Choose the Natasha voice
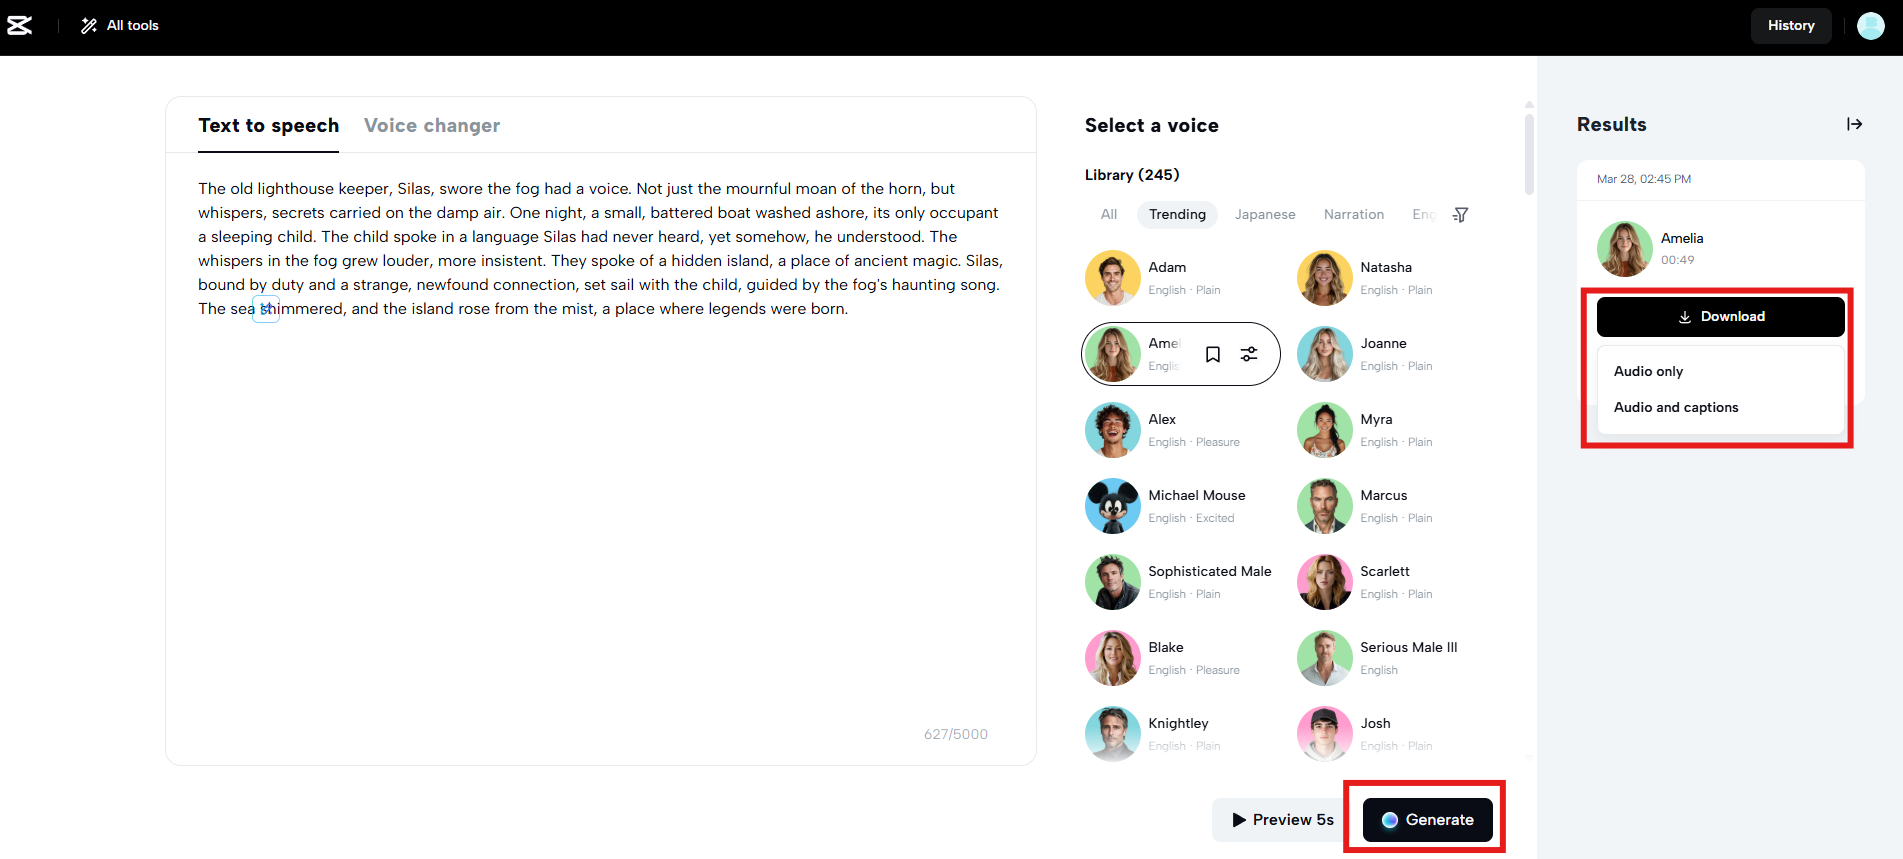The width and height of the screenshot is (1903, 859). (x=1392, y=278)
